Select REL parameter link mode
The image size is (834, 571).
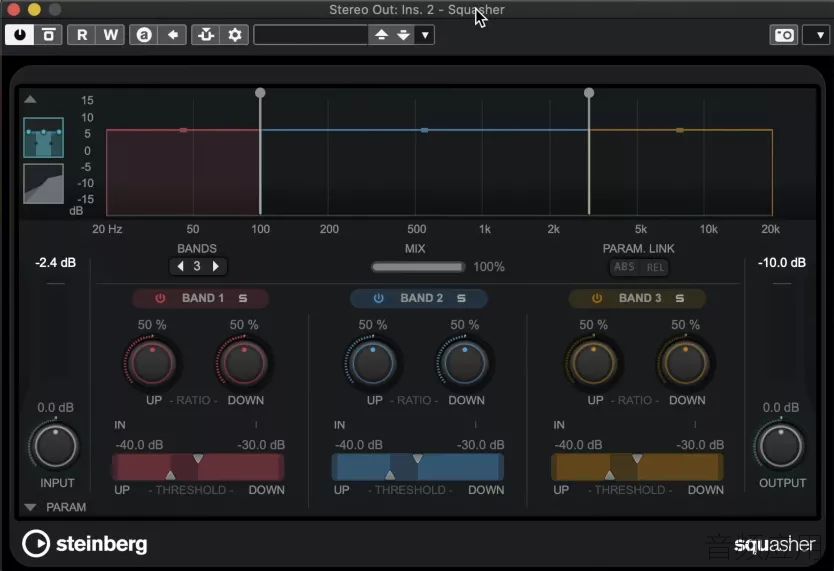click(x=655, y=267)
